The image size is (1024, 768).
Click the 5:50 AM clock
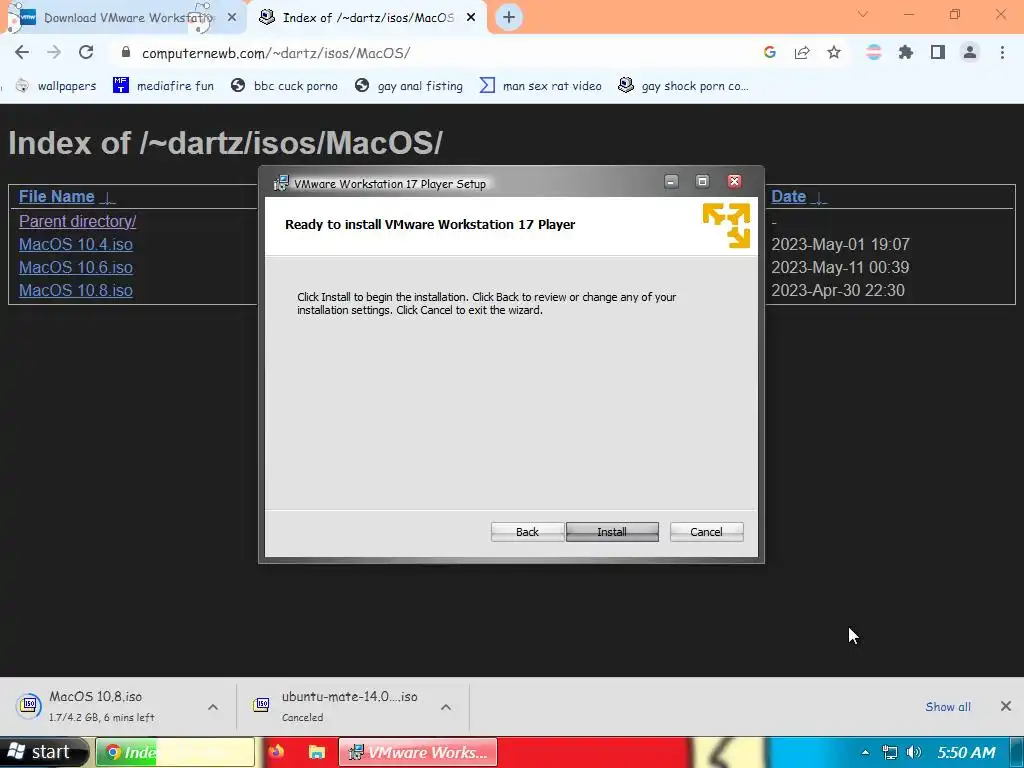(967, 752)
